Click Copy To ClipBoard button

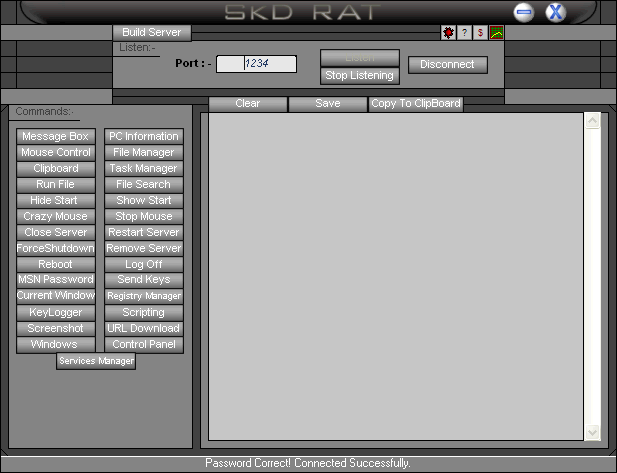(x=415, y=104)
